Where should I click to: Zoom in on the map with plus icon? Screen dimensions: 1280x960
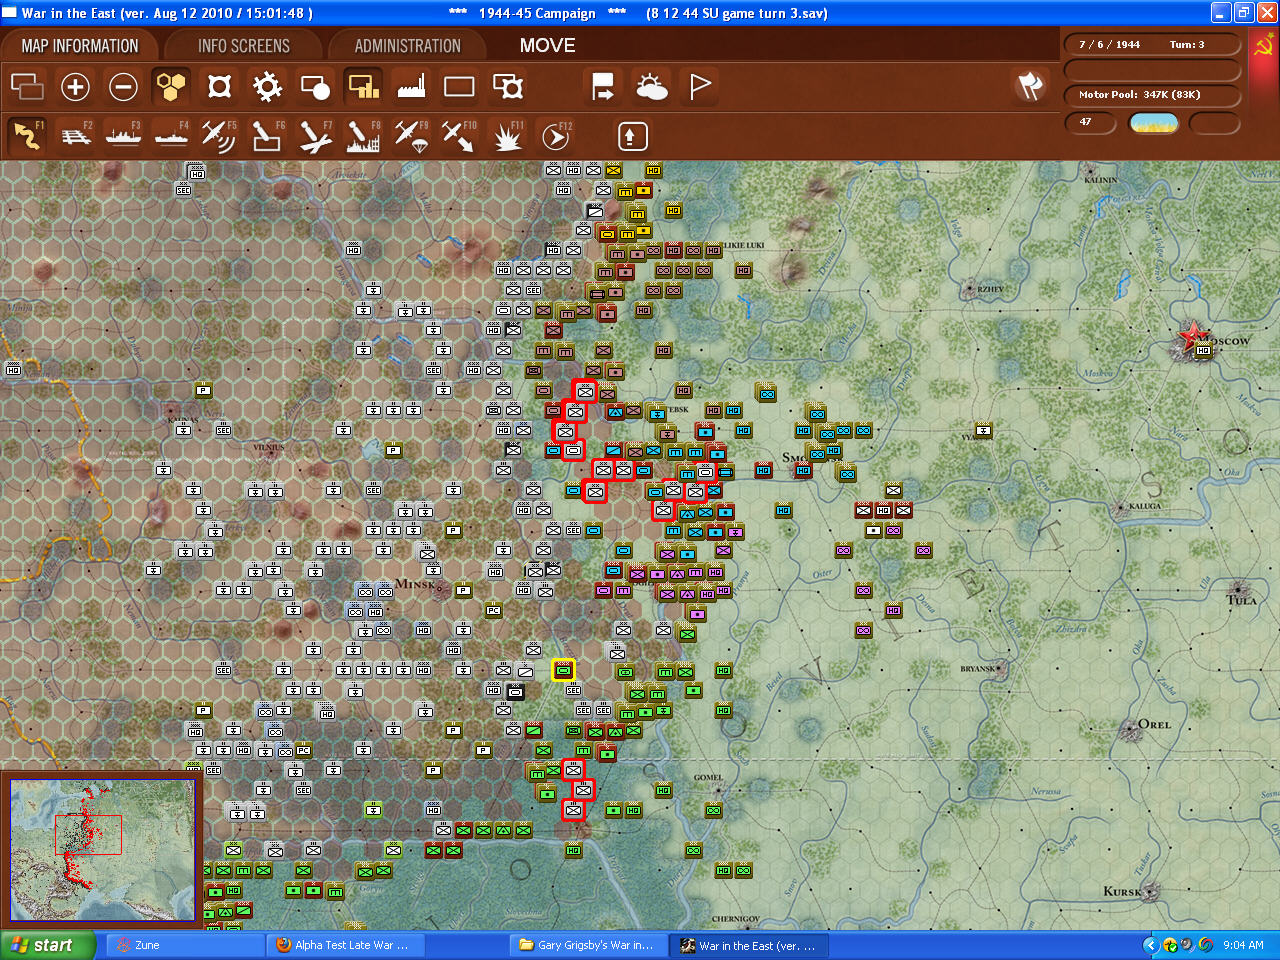click(75, 87)
